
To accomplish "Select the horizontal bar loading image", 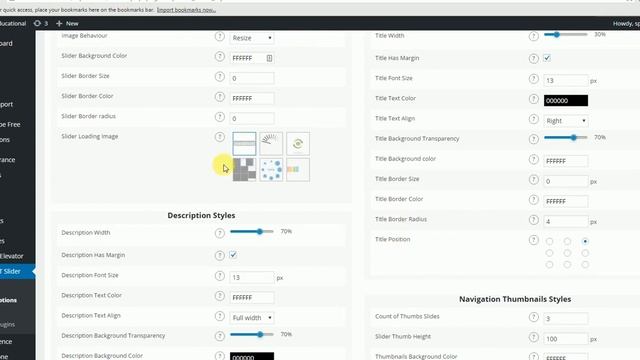I will [x=244, y=143].
